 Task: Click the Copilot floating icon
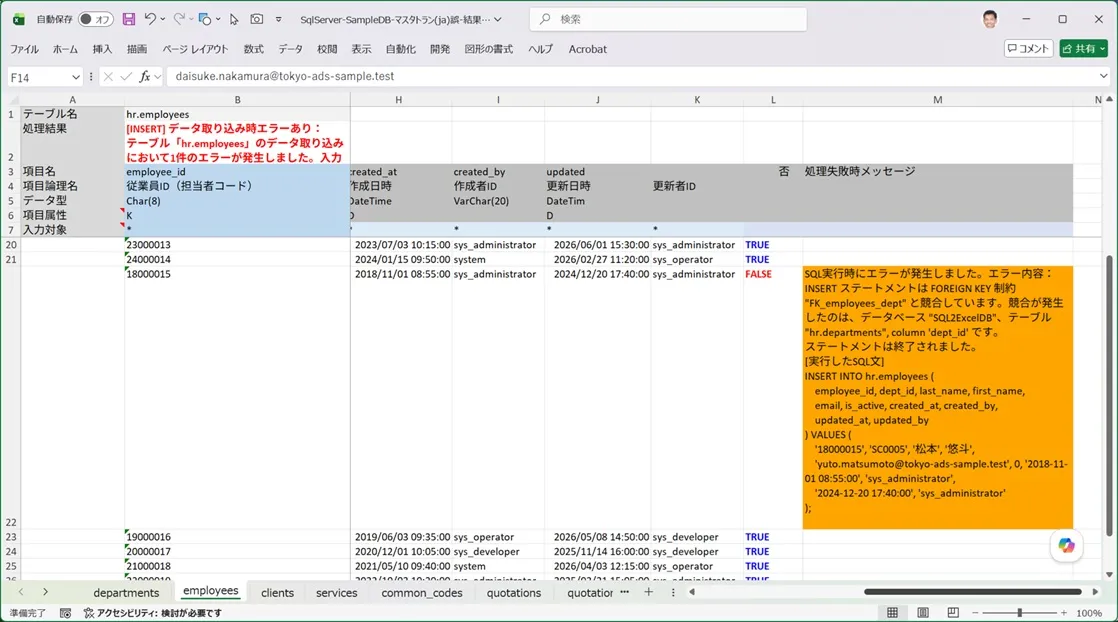[x=1066, y=546]
